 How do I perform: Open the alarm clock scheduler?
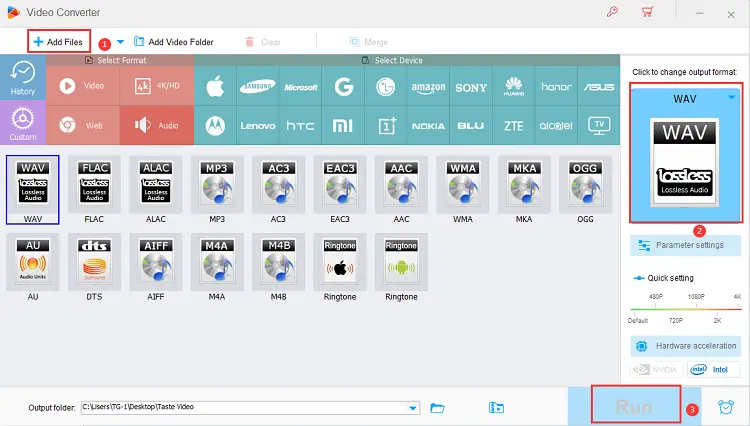[726, 407]
